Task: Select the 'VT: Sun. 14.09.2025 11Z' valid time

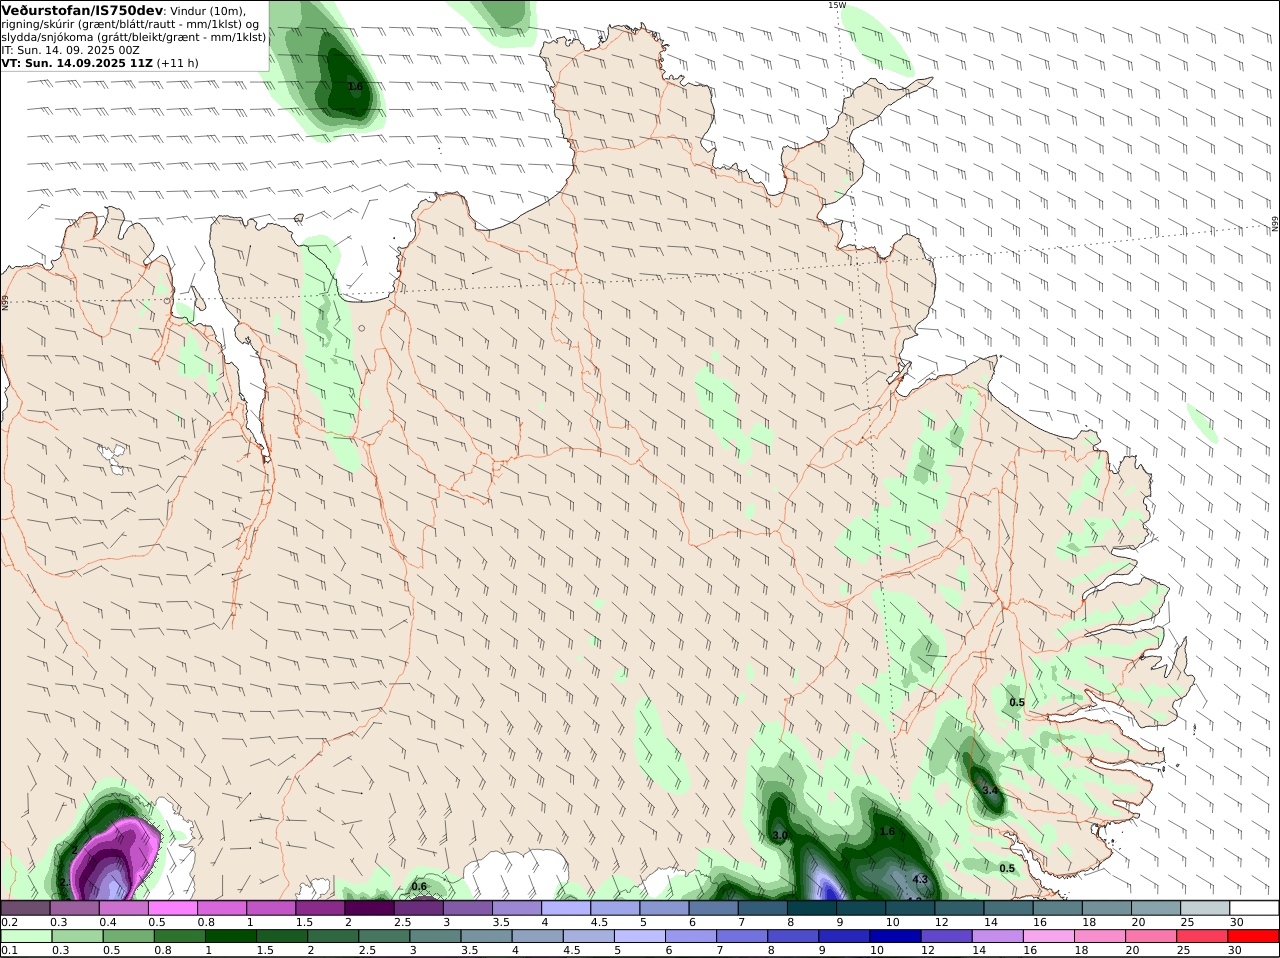Action: click(x=76, y=63)
